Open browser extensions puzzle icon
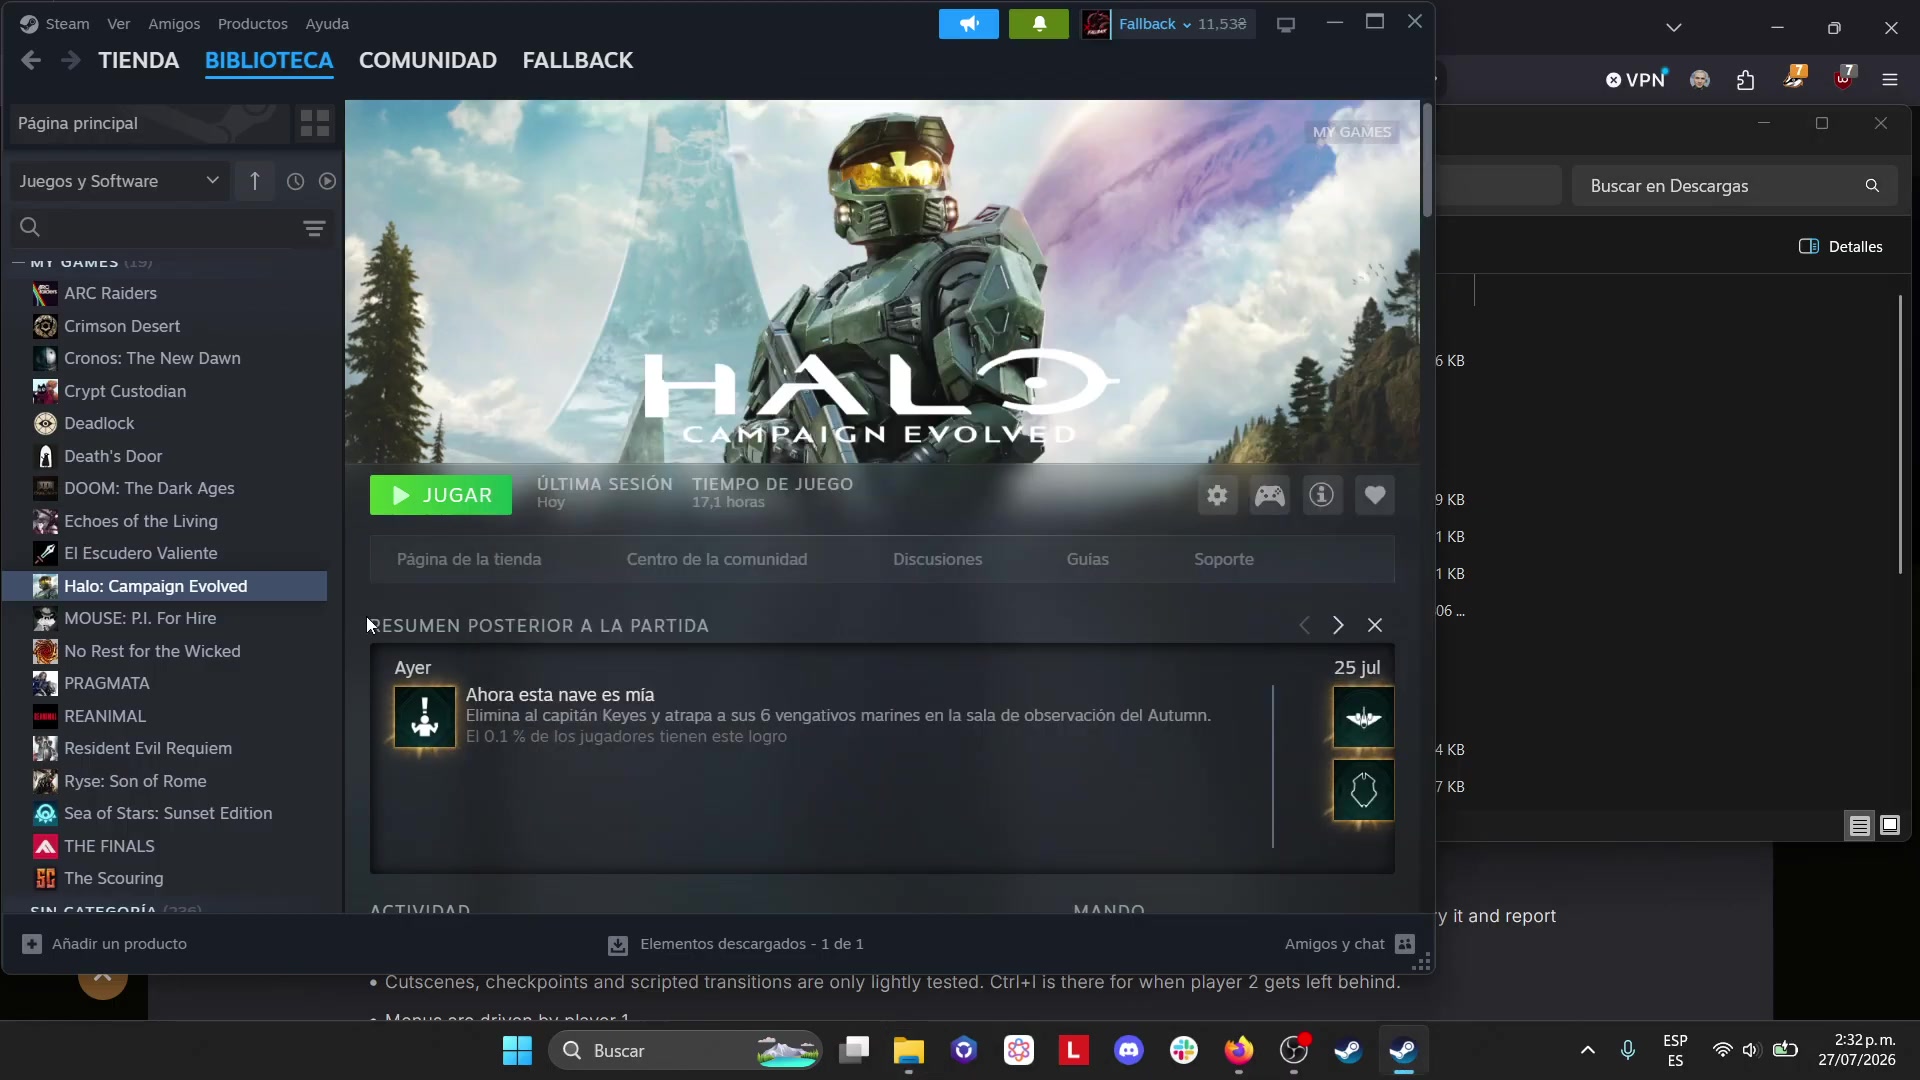1920x1080 pixels. (x=1746, y=80)
